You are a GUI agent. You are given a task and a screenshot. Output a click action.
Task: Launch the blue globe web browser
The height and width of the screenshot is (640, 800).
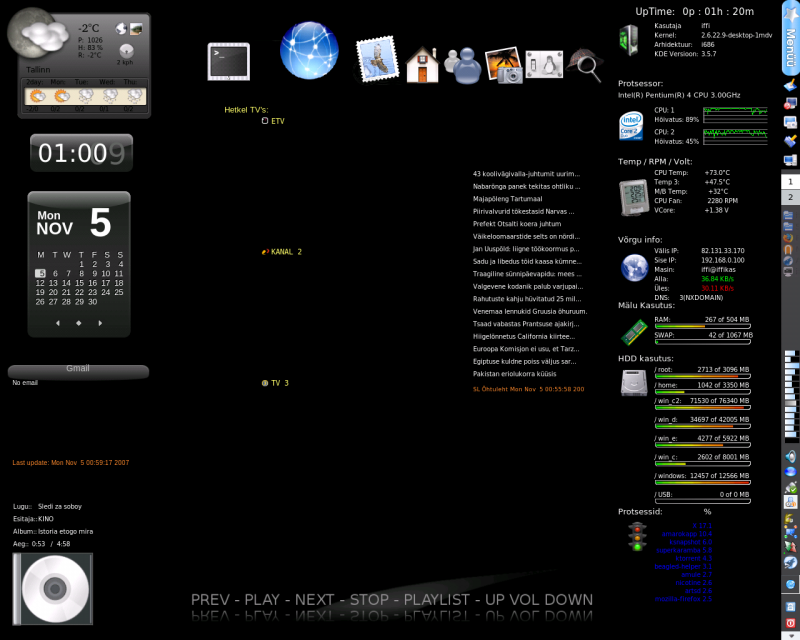point(309,50)
